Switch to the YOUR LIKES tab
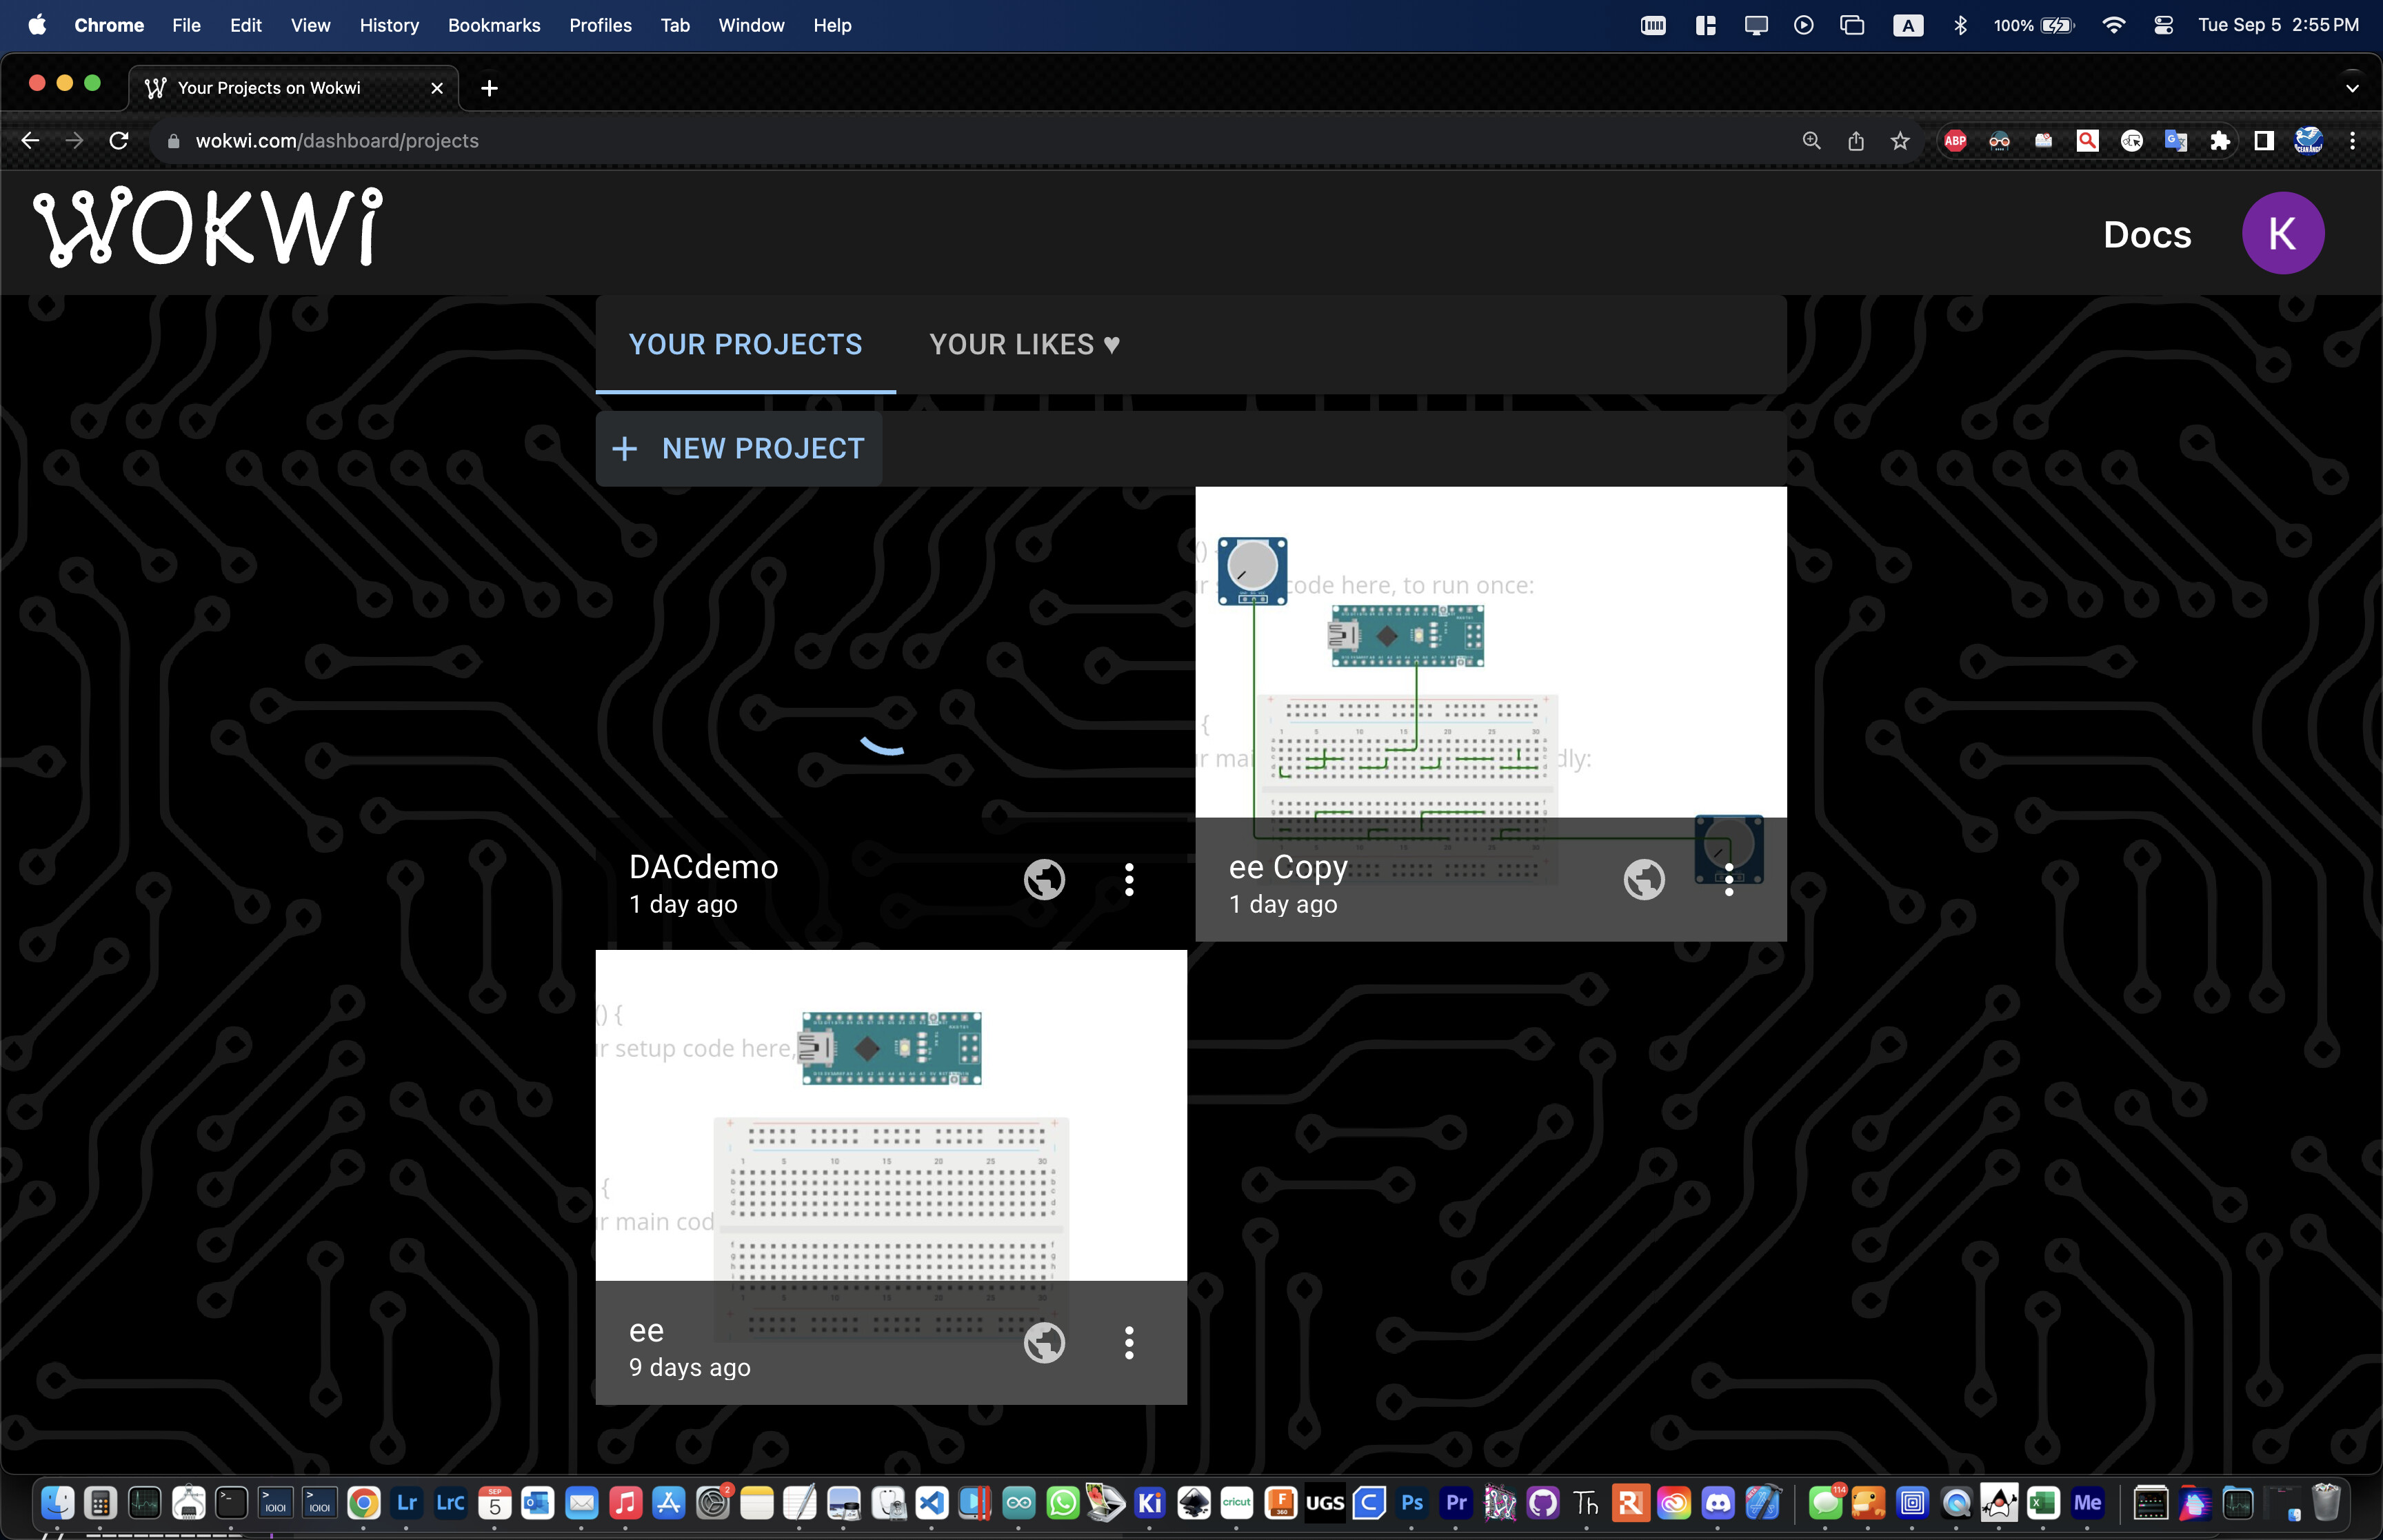 tap(1024, 344)
